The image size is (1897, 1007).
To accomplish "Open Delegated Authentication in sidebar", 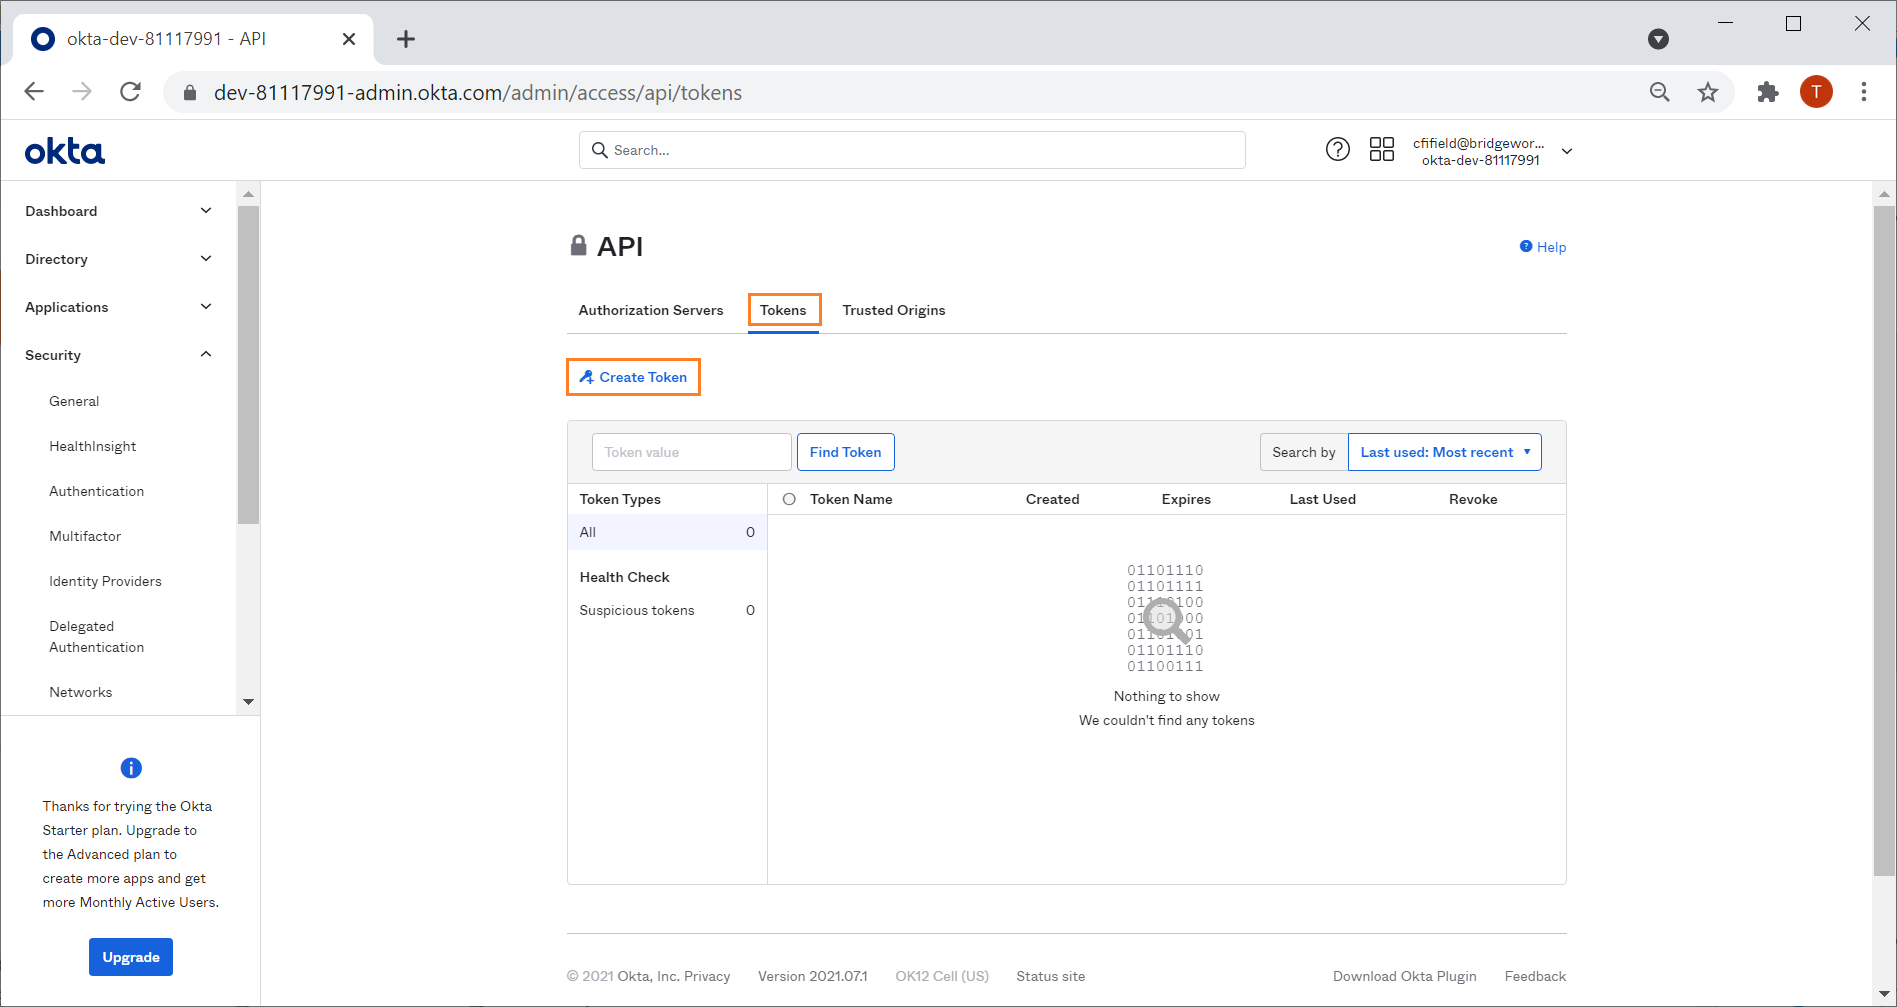I will tap(97, 637).
